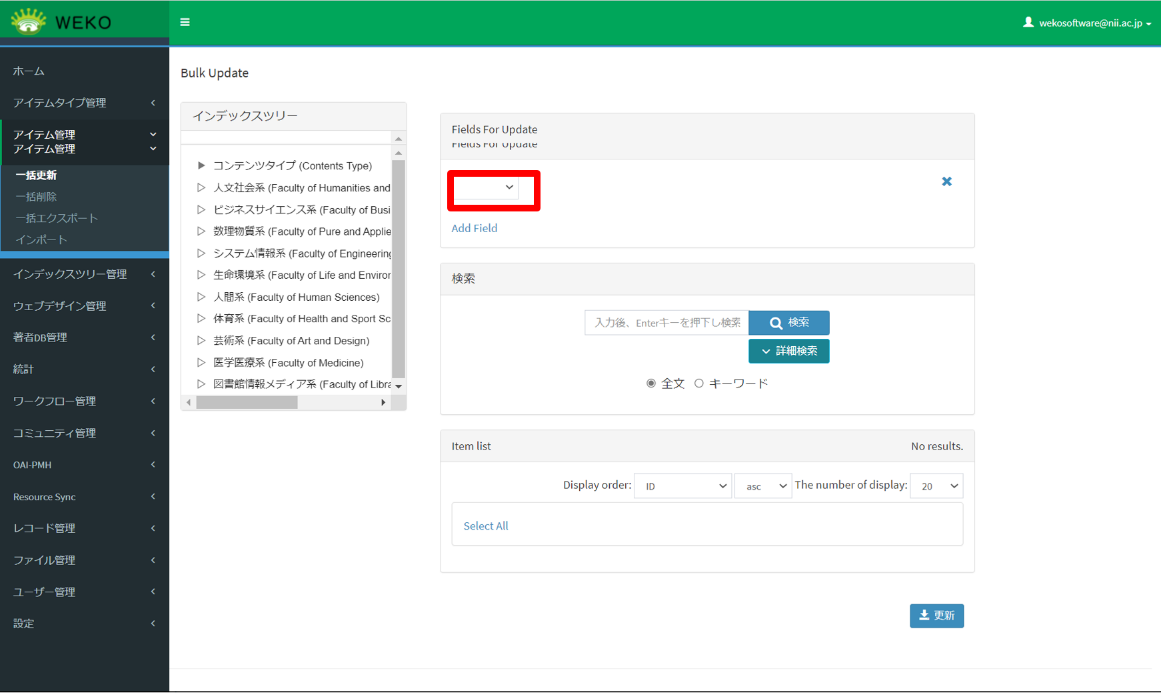This screenshot has width=1161, height=693.
Task: Open the number of display dropdown
Action: (936, 486)
